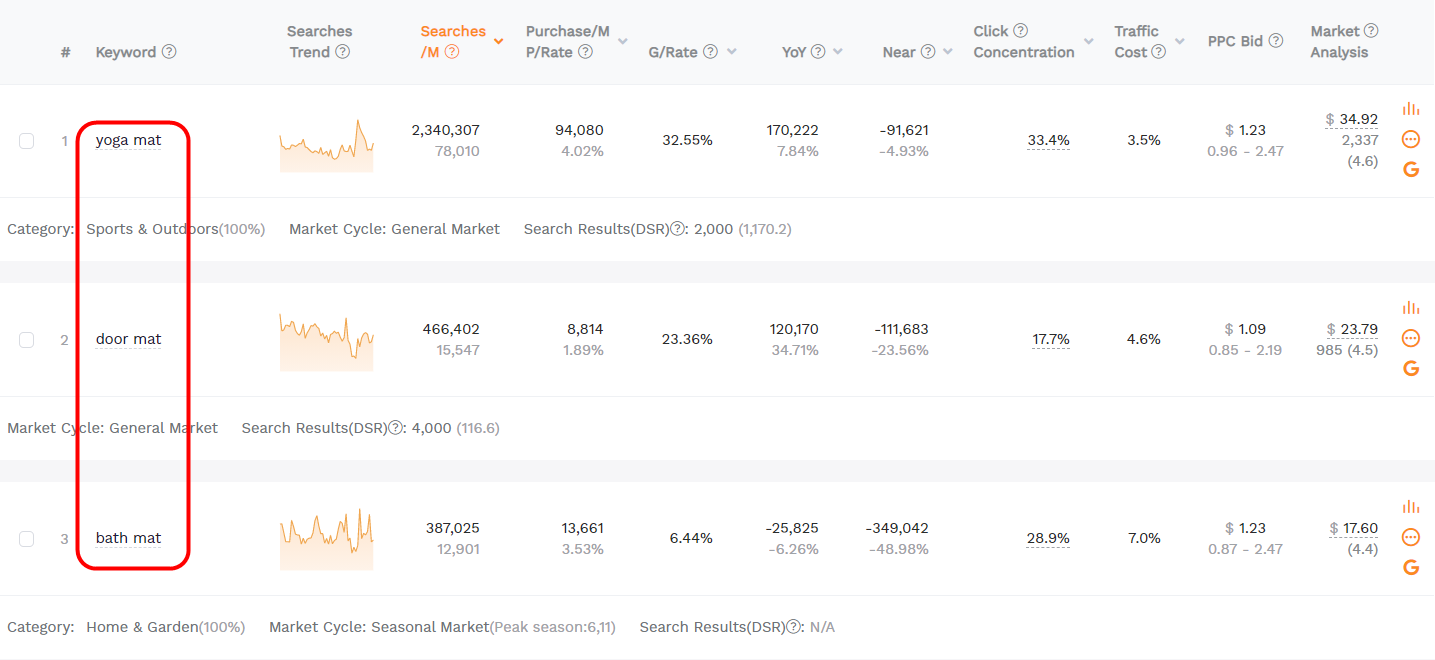Click help icon next to Keyword header
Image resolution: width=1435 pixels, height=660 pixels.
(169, 52)
